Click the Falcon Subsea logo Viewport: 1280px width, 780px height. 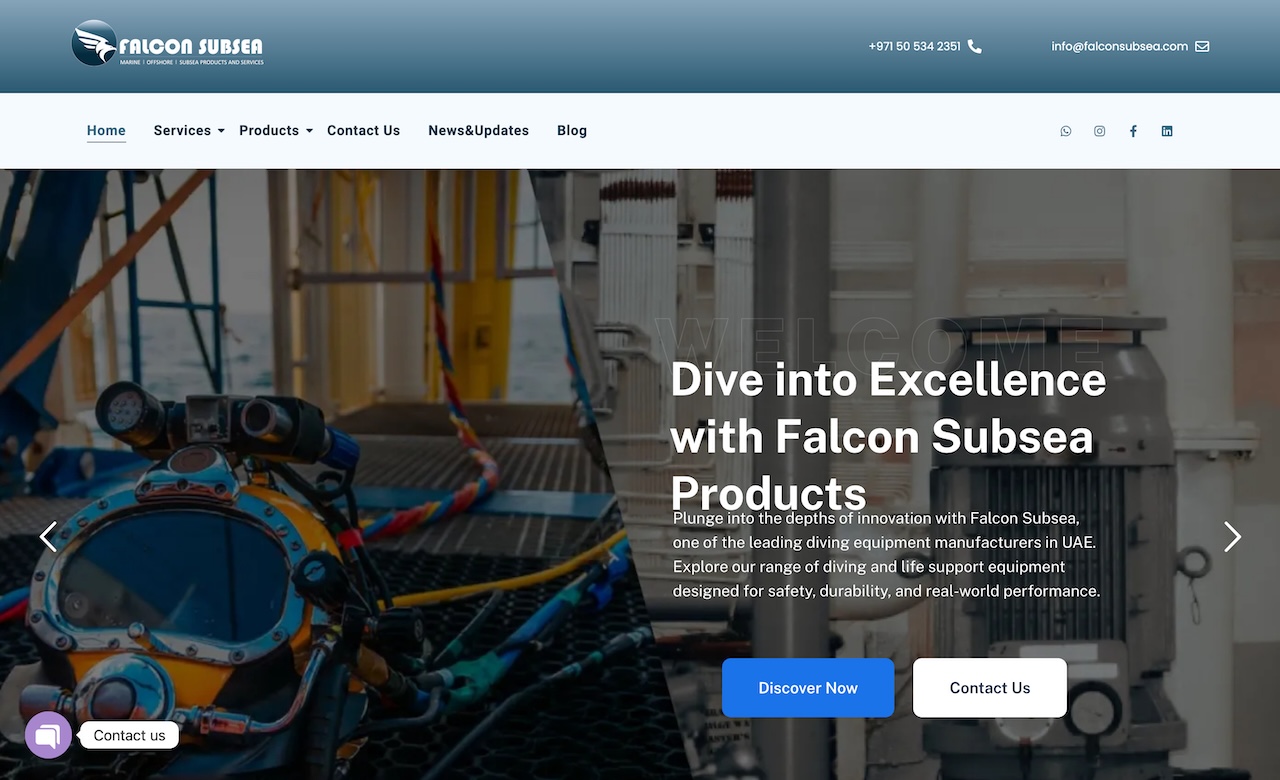click(168, 44)
